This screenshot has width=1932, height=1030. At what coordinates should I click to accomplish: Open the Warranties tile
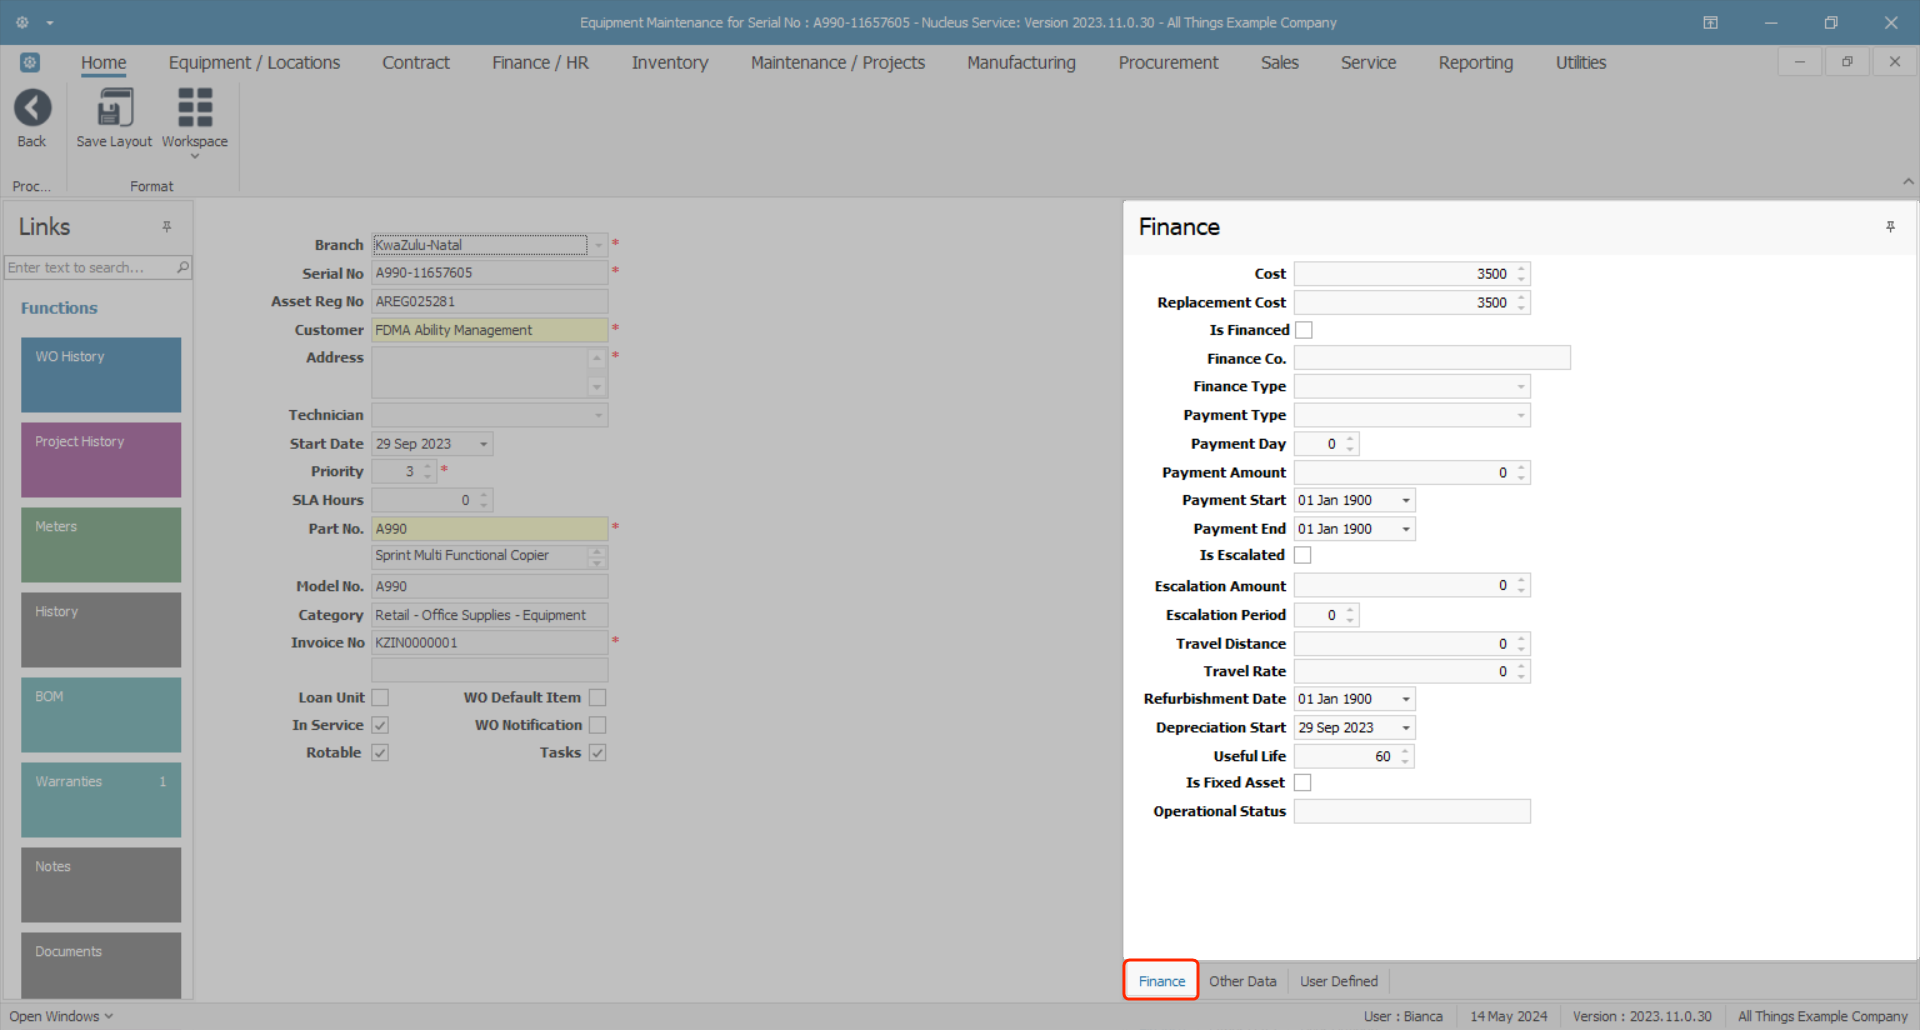click(101, 800)
